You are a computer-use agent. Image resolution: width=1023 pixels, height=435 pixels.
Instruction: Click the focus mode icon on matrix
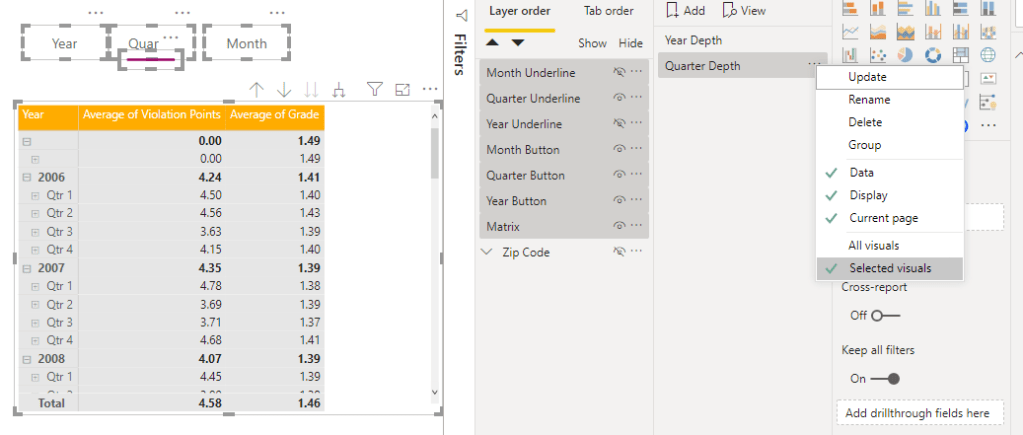(x=403, y=90)
